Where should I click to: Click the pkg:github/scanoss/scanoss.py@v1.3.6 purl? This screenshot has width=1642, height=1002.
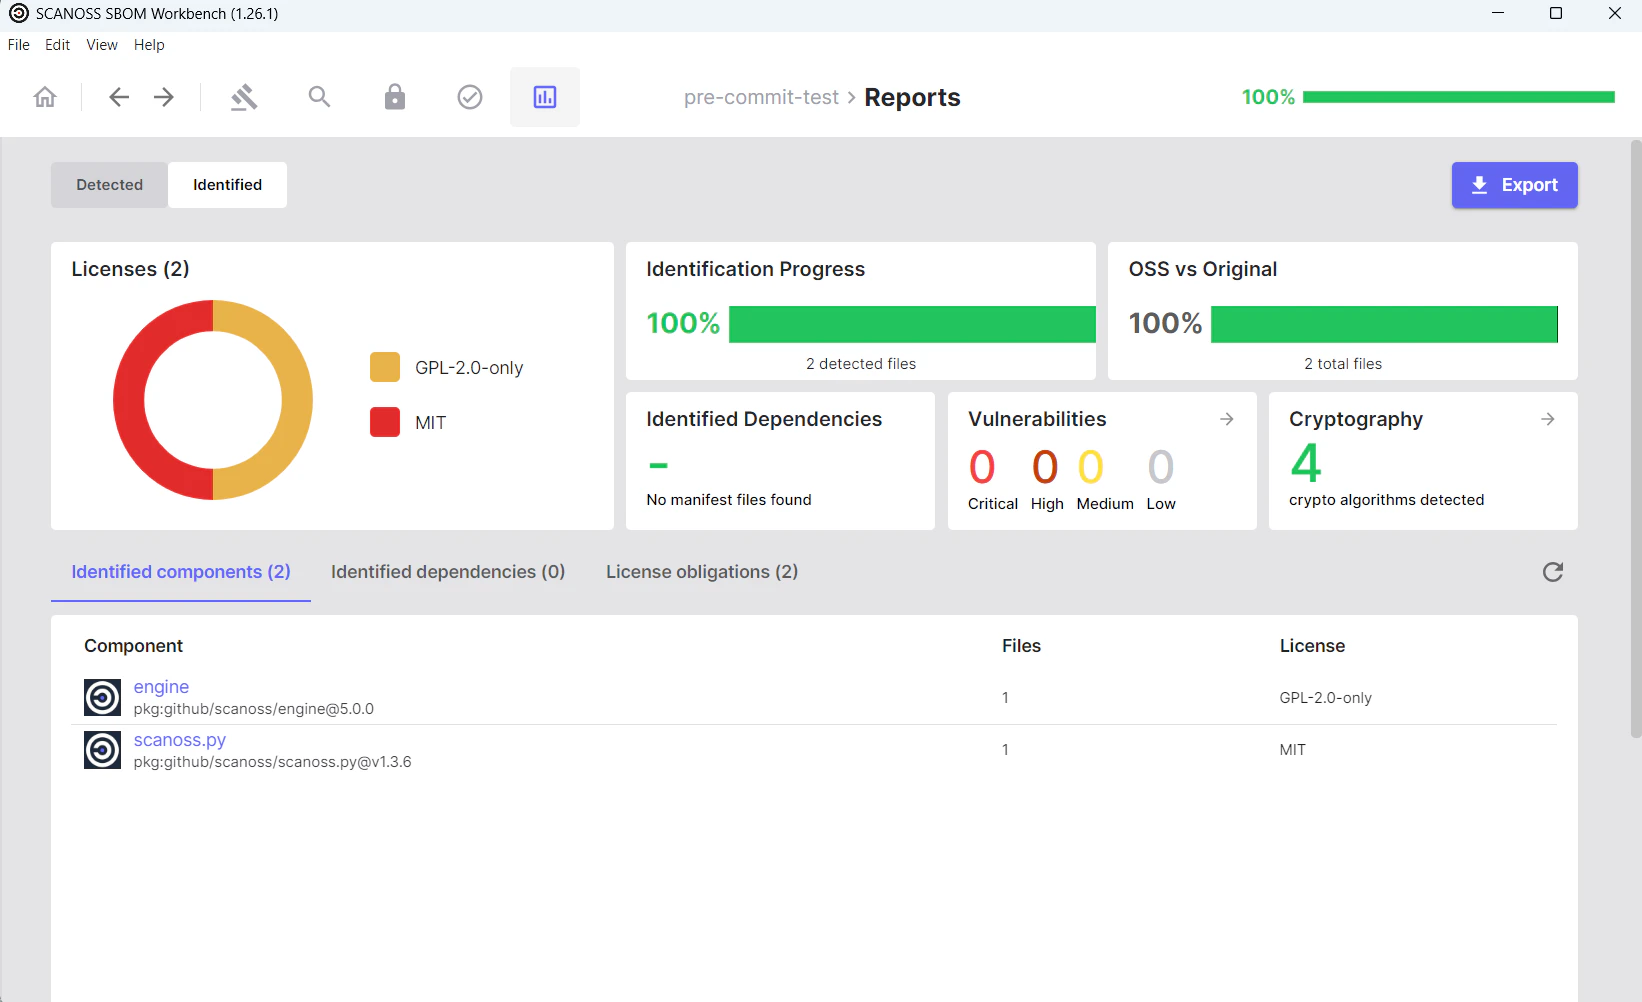pyautogui.click(x=272, y=762)
